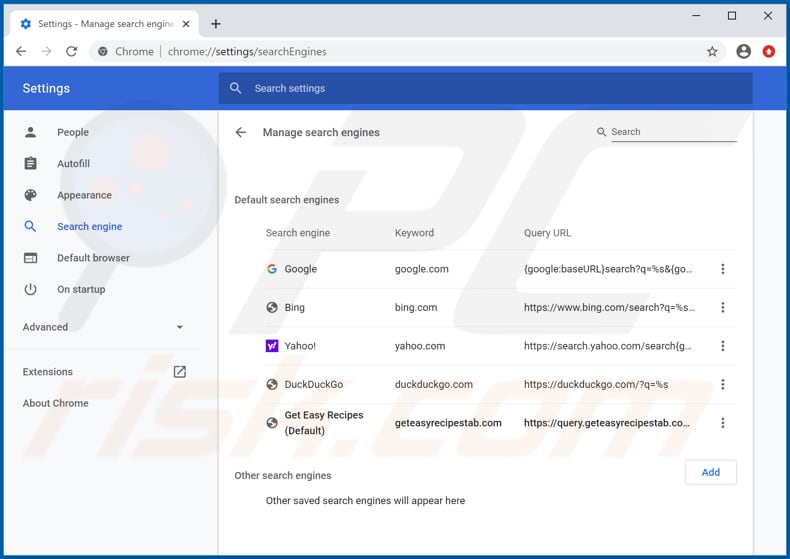790x559 pixels.
Task: Click the search.yahoo.com query URL
Action: point(607,346)
